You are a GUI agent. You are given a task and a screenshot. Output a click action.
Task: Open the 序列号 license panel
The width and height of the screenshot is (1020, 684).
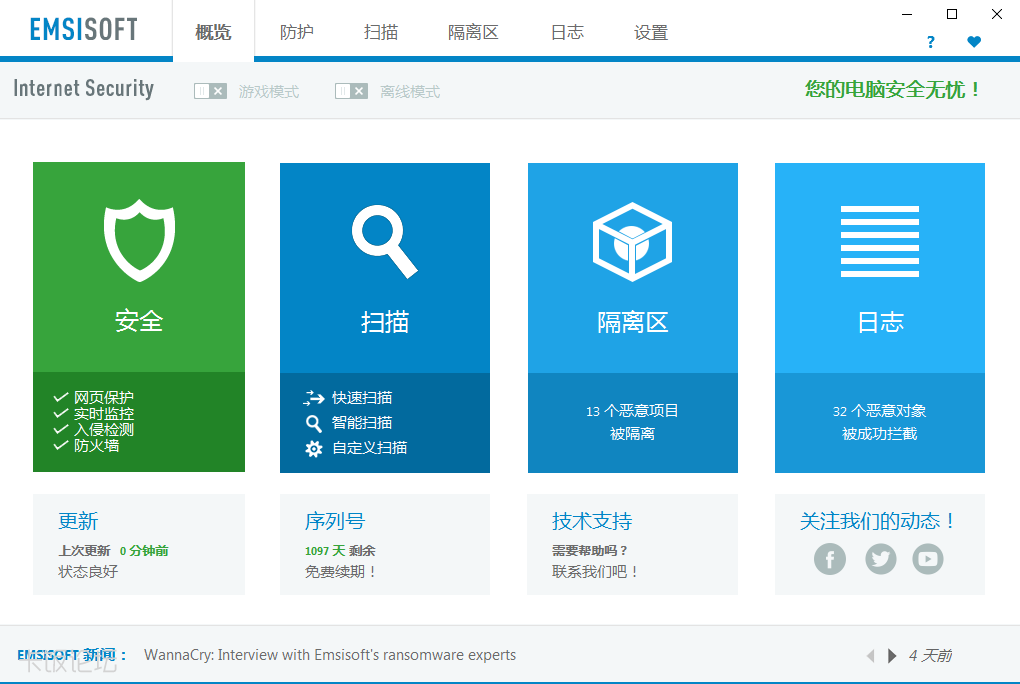[385, 544]
